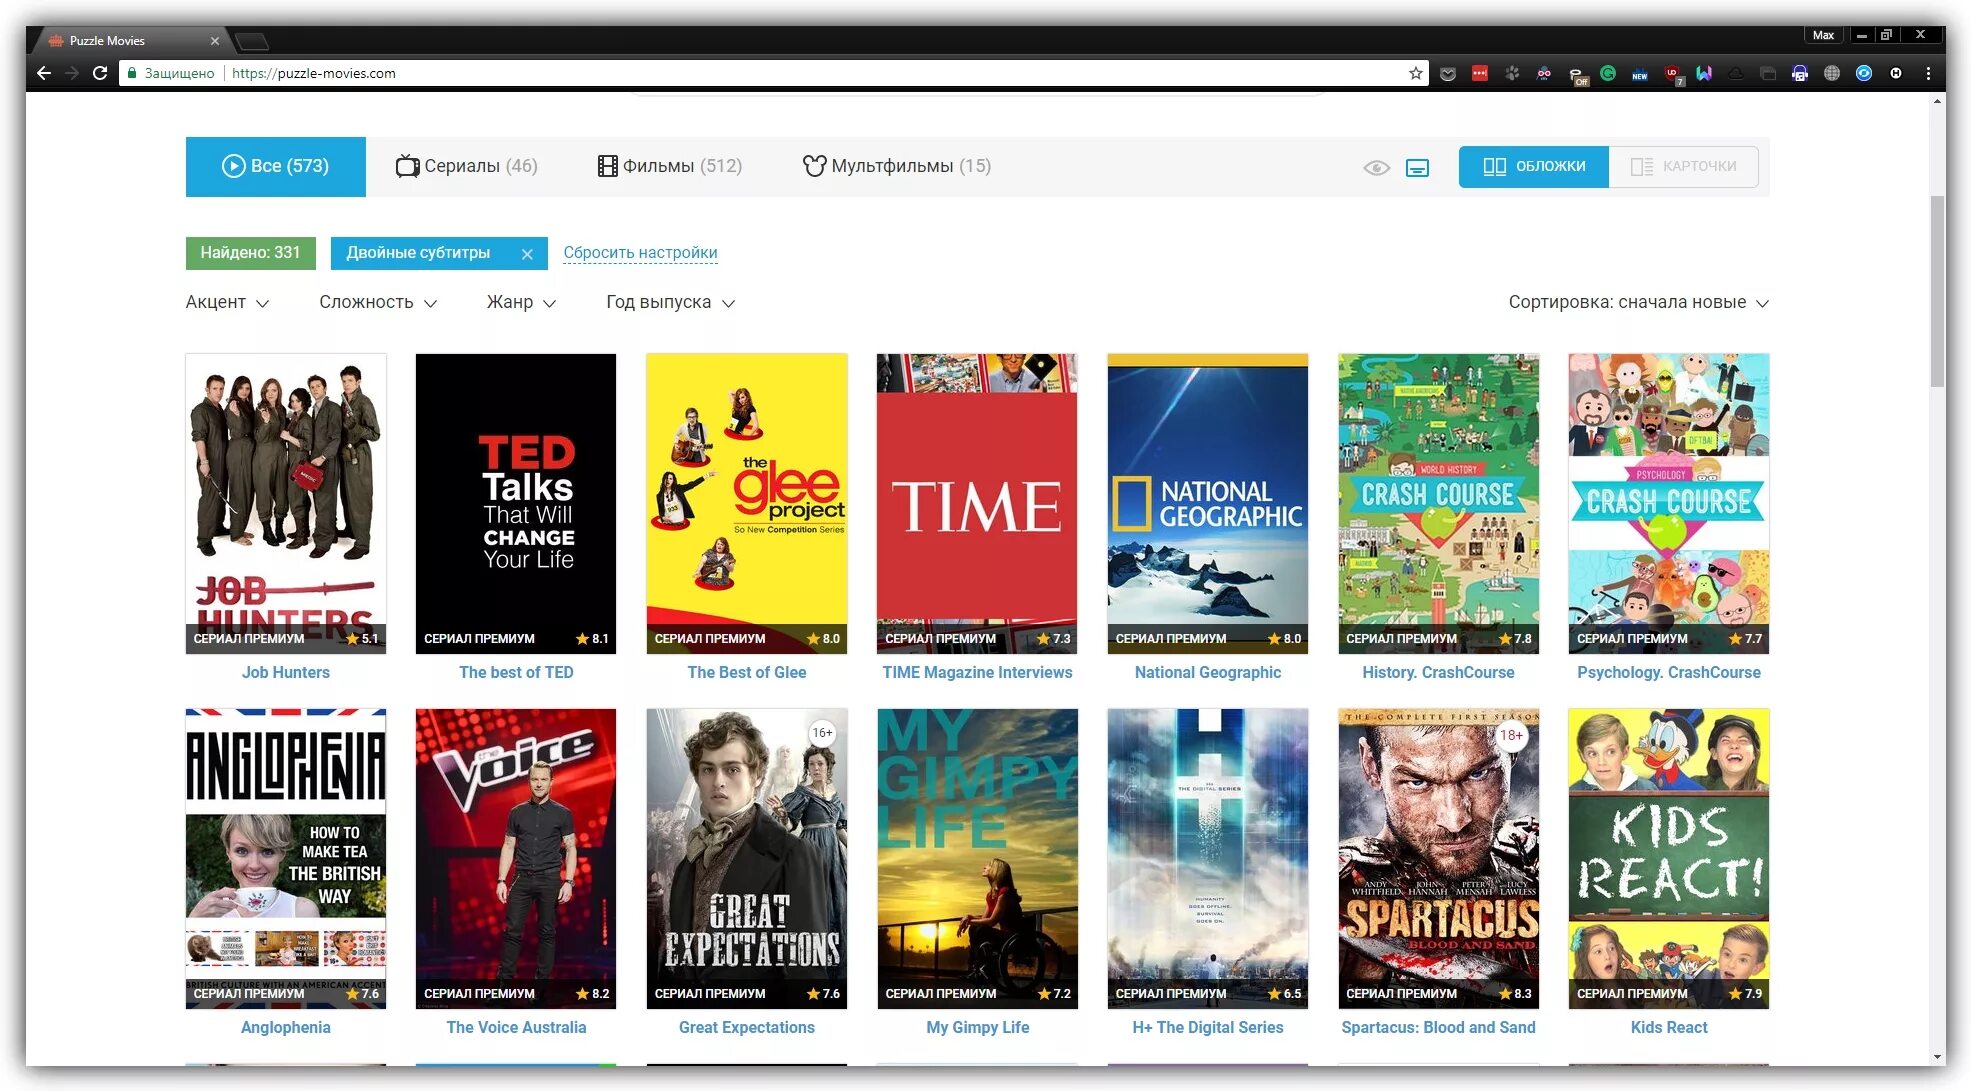Select Обложки cover view mode
Screen dimensions: 1971x1091
click(x=1533, y=166)
